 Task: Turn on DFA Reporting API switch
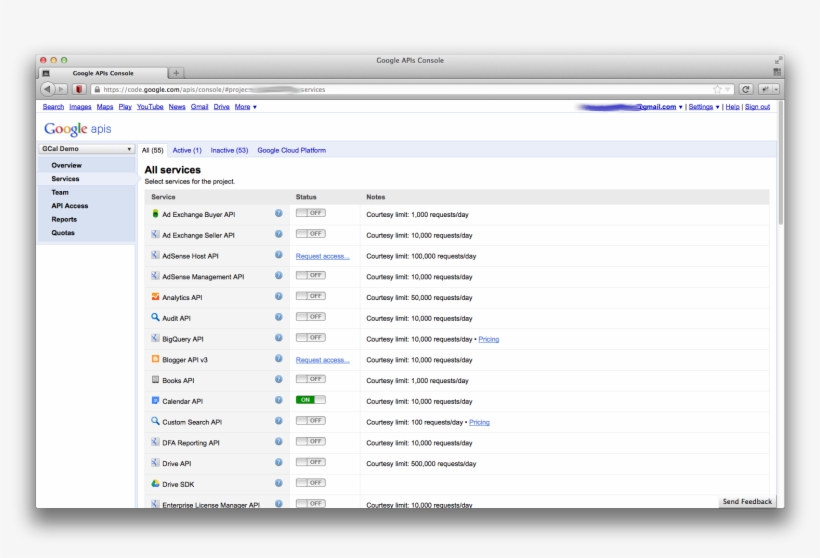coord(311,441)
